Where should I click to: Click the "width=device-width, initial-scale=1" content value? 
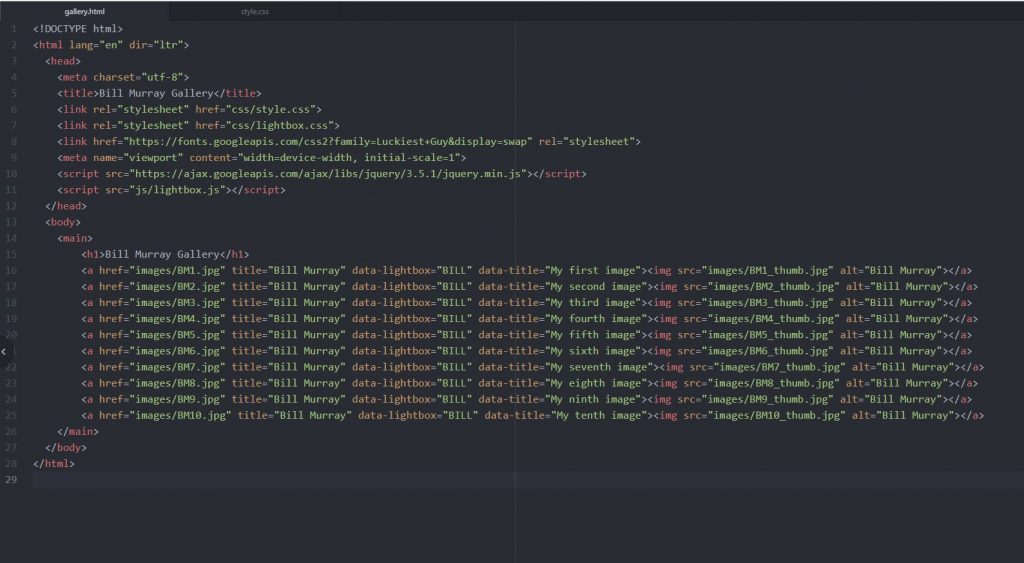349,158
